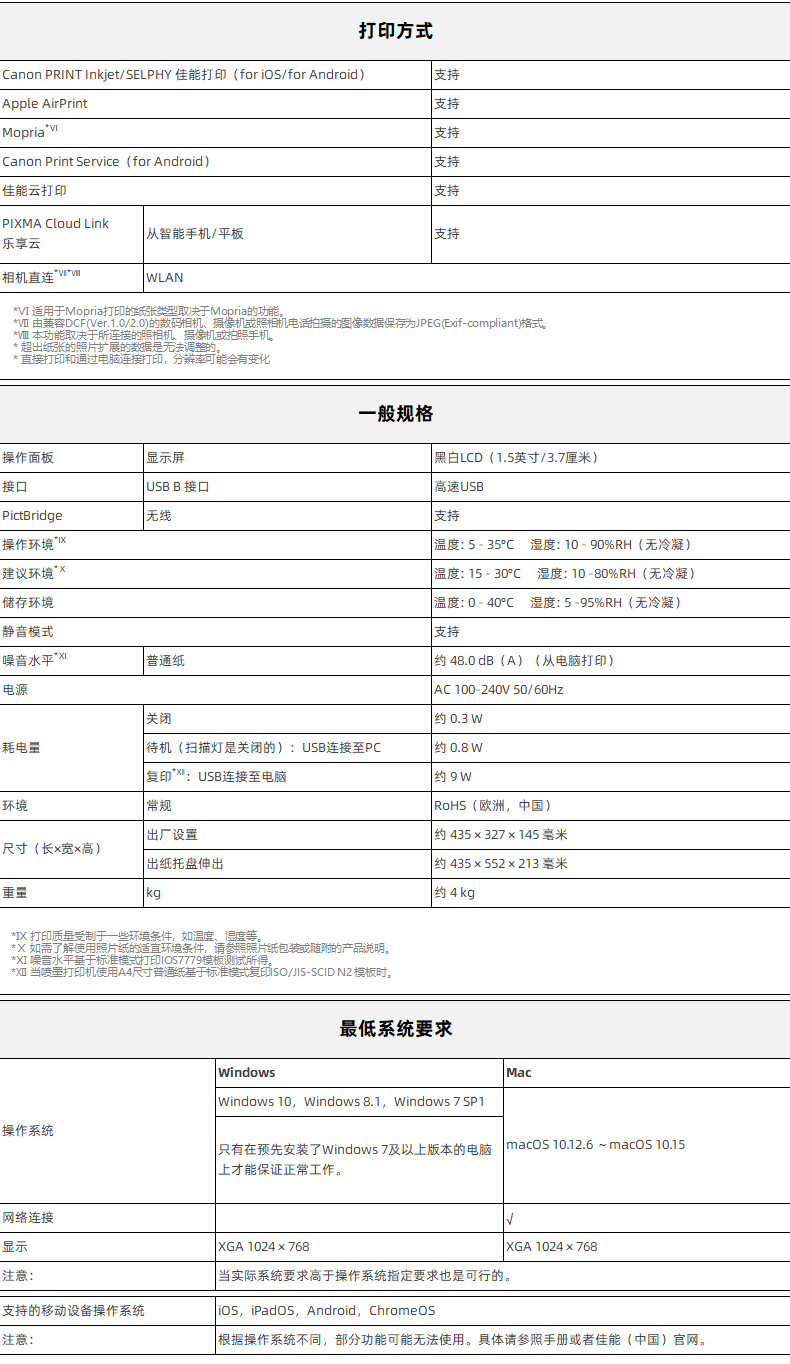The image size is (790, 1364).
Task: Select the Canon PRINT Inkjet/SELPHY 佳能打印 row label
Action: point(184,74)
